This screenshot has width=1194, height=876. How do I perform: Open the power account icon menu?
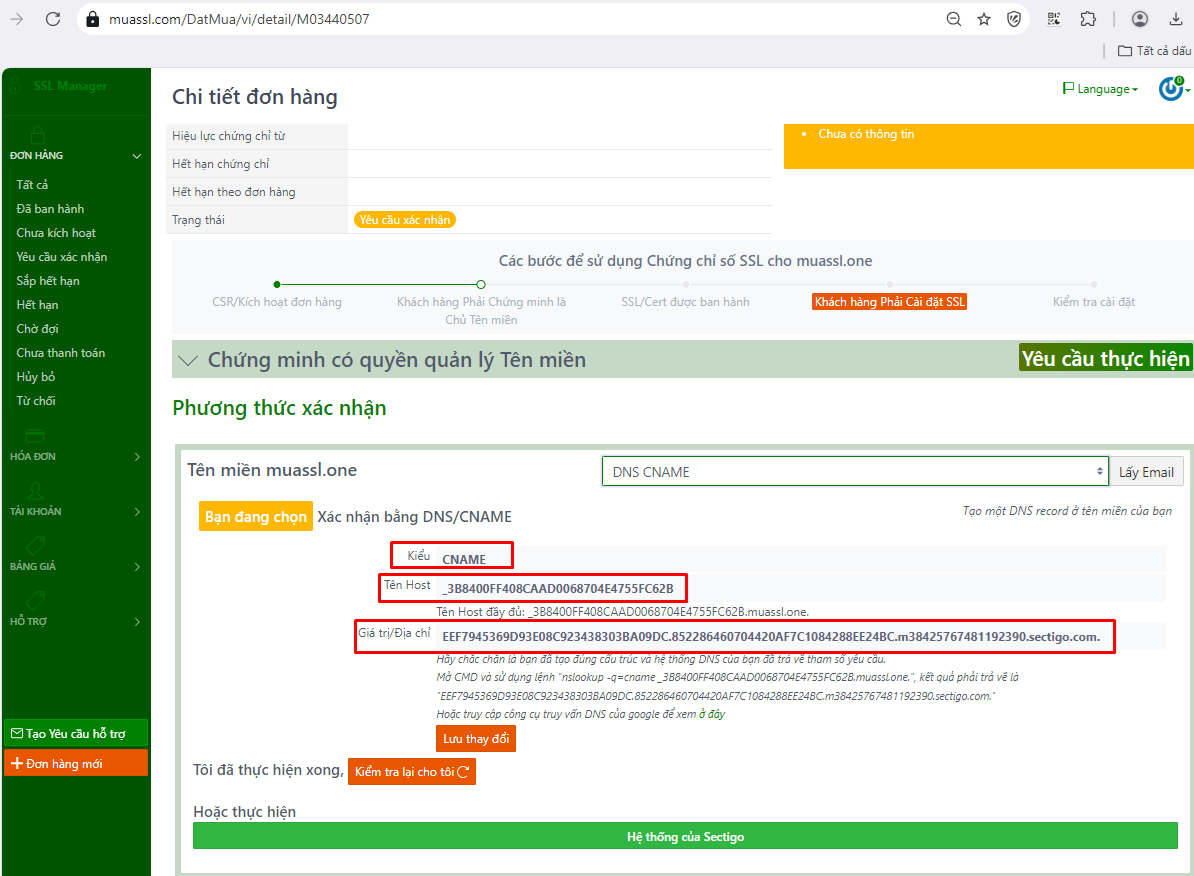[x=1172, y=89]
